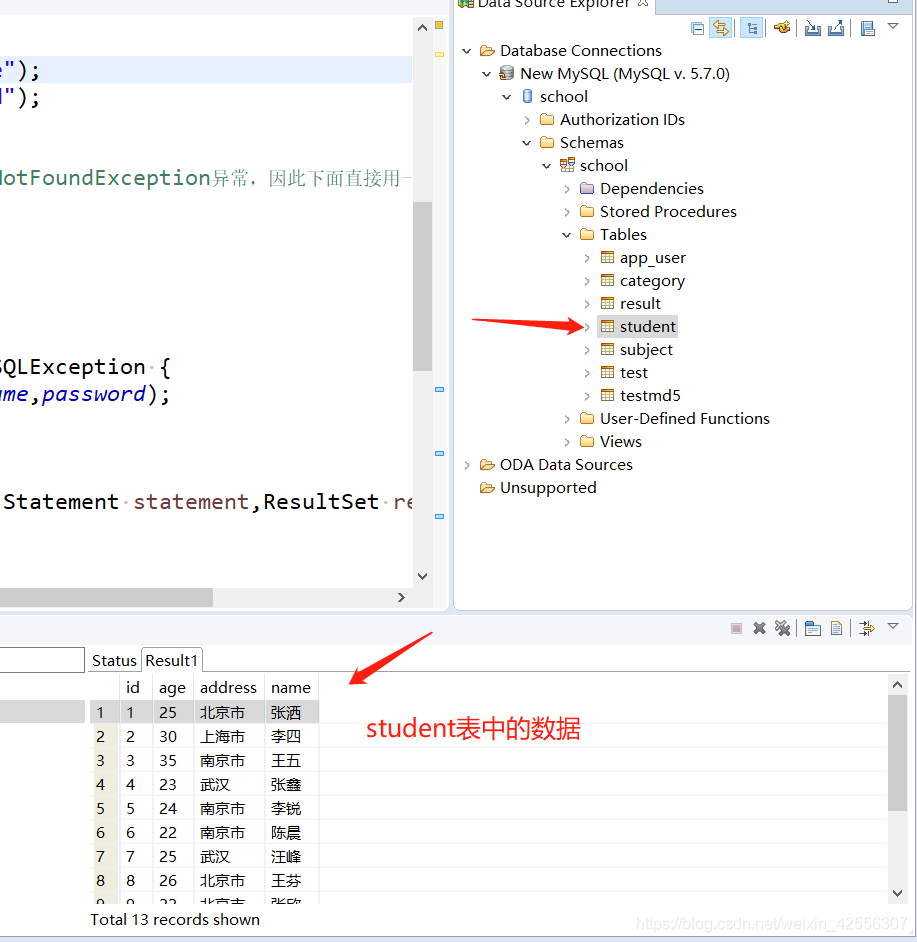Expand the Stored Procedures folder
Image resolution: width=917 pixels, height=942 pixels.
[x=567, y=212]
